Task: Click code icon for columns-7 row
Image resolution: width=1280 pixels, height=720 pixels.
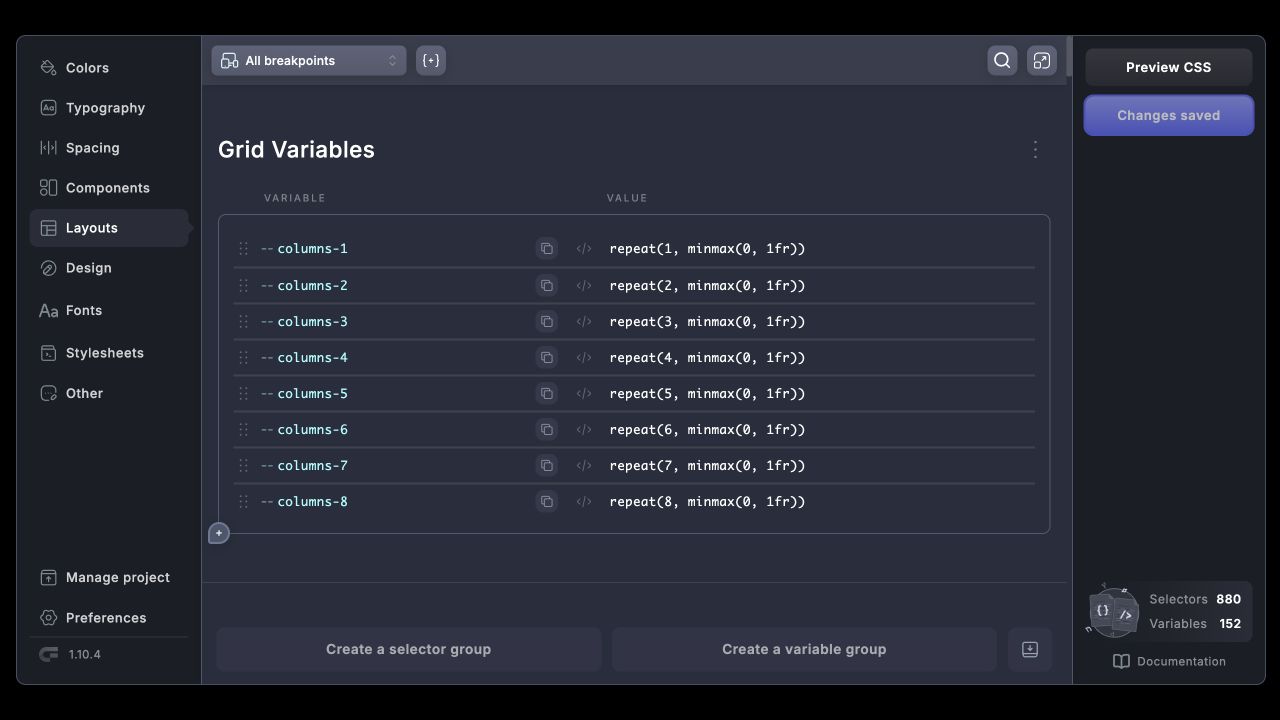Action: [584, 466]
